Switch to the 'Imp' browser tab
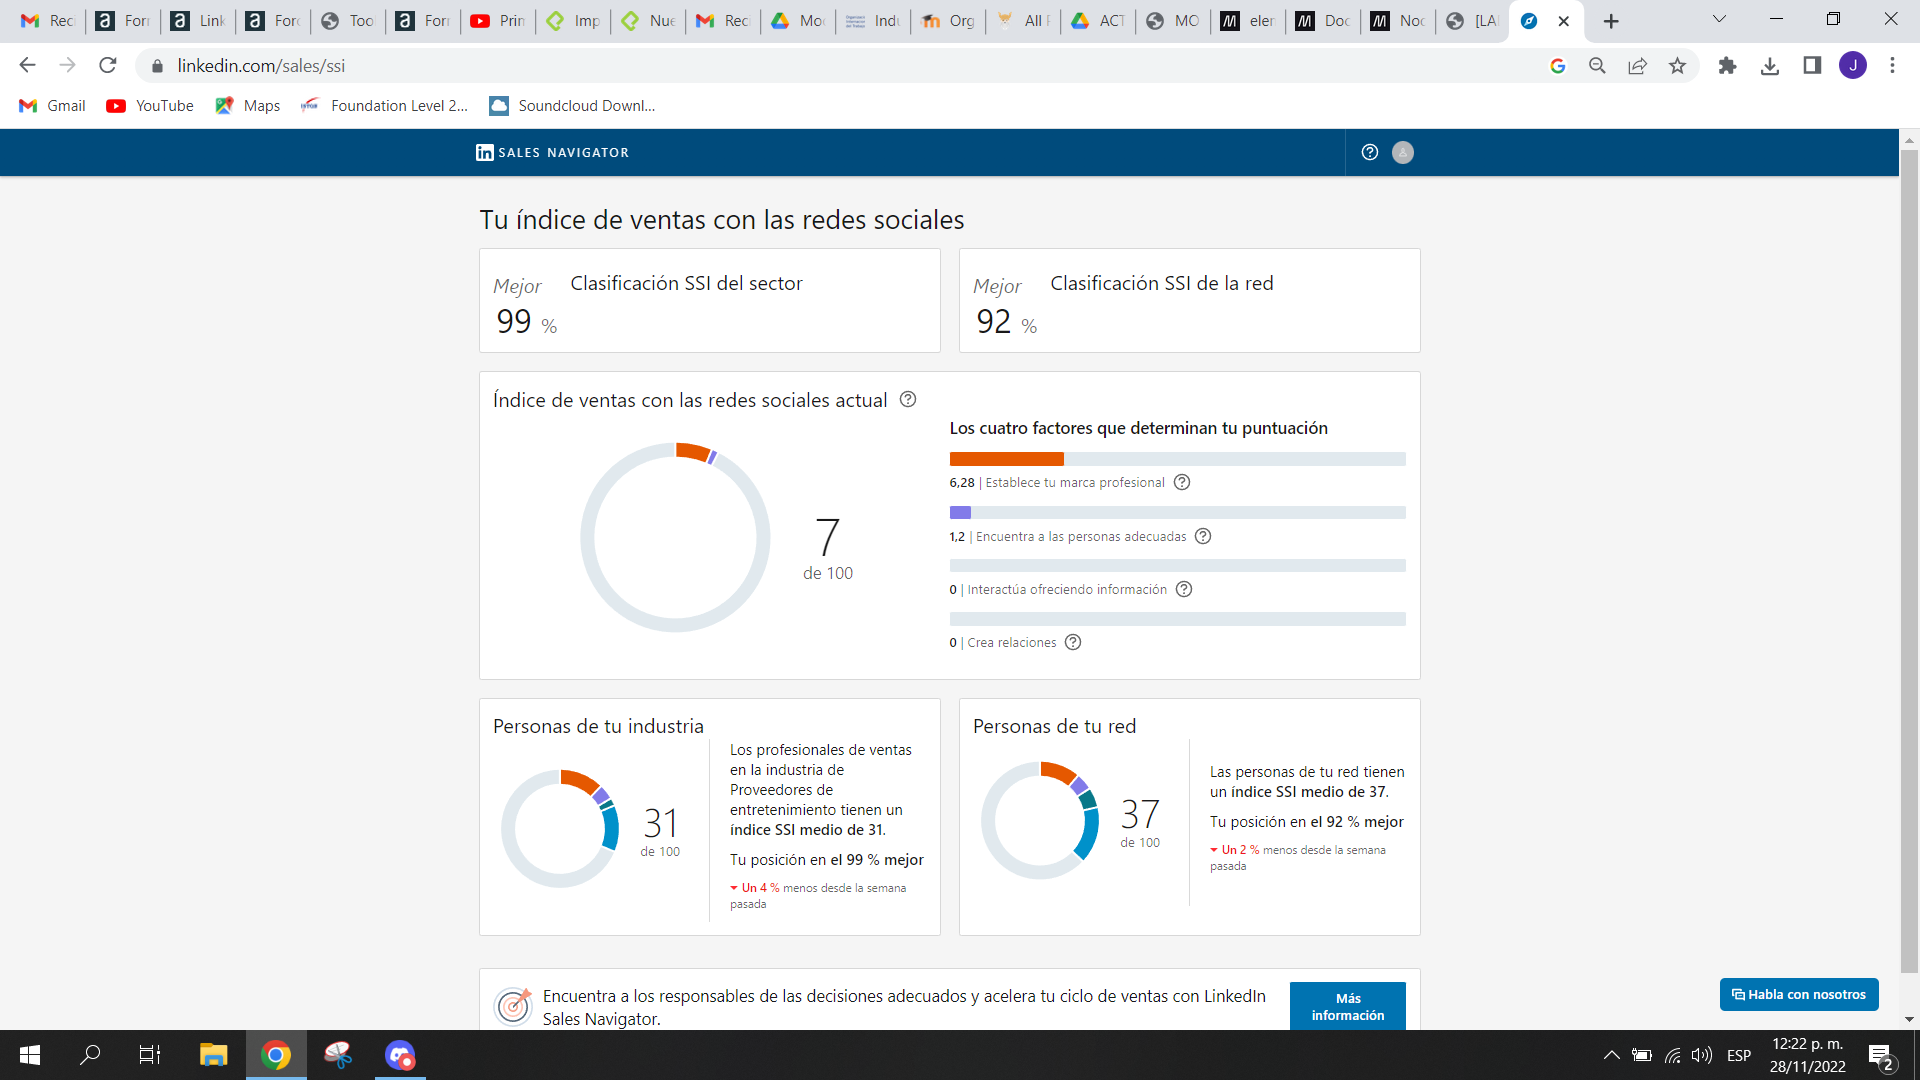The image size is (1920, 1080). (x=573, y=21)
